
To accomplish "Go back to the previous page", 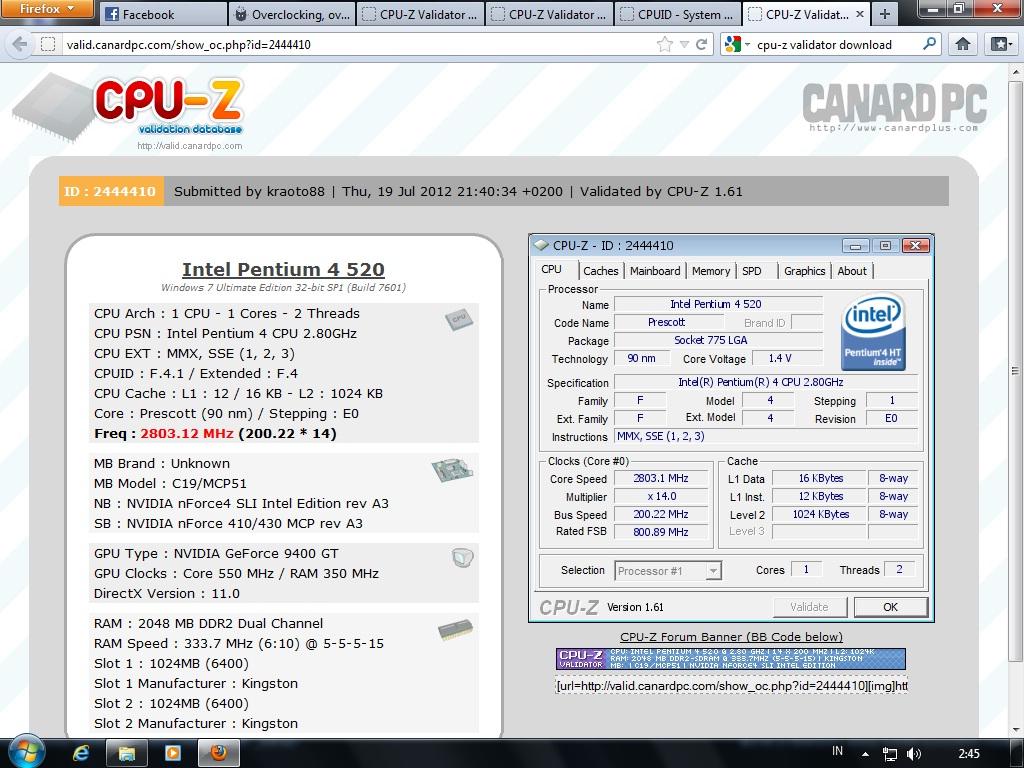I will tap(20, 44).
